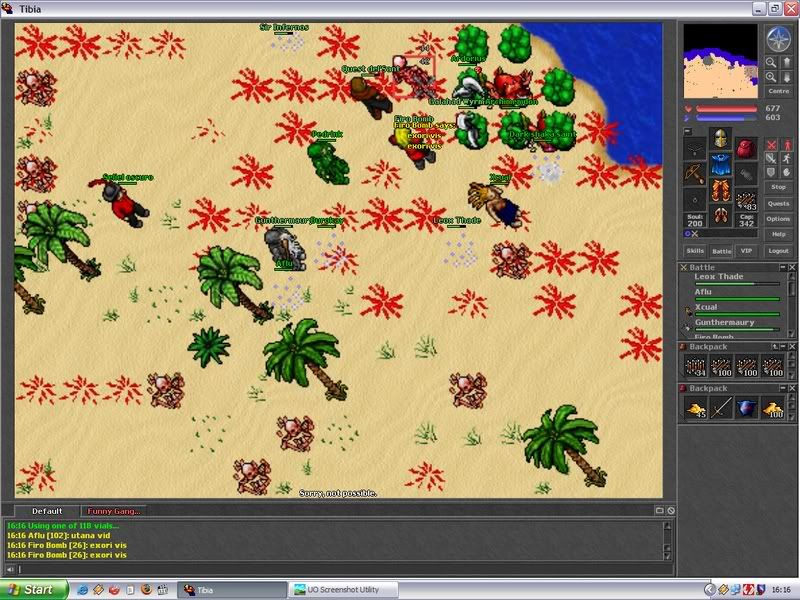
Task: Open the Windows Start menu
Action: point(34,590)
